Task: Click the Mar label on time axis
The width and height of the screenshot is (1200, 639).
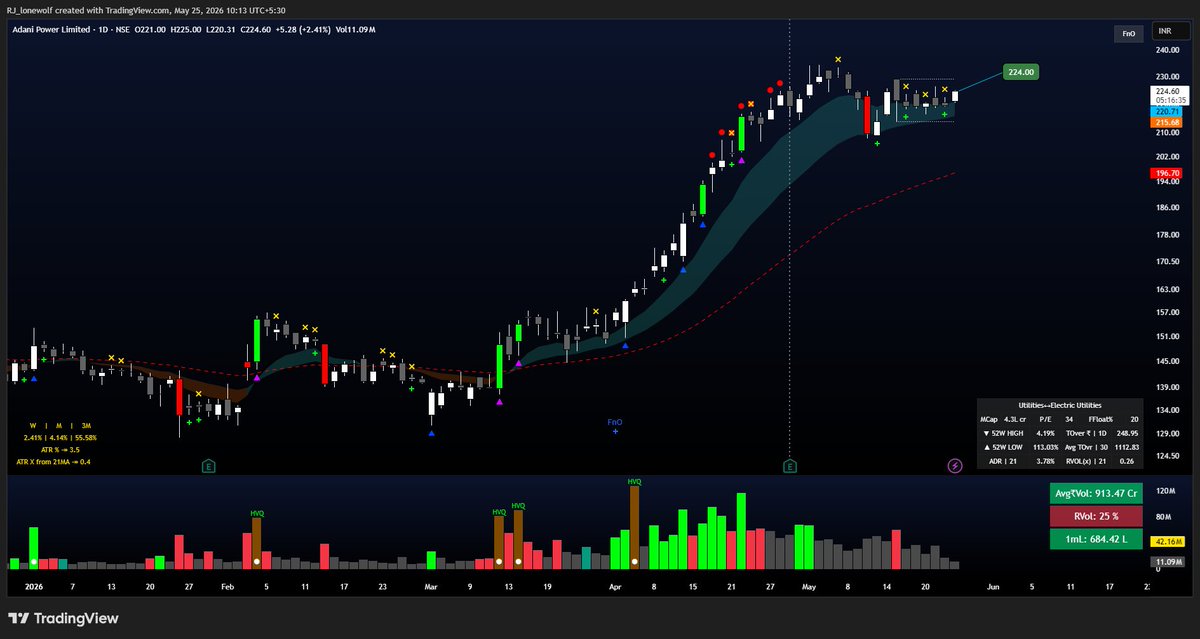Action: [431, 587]
